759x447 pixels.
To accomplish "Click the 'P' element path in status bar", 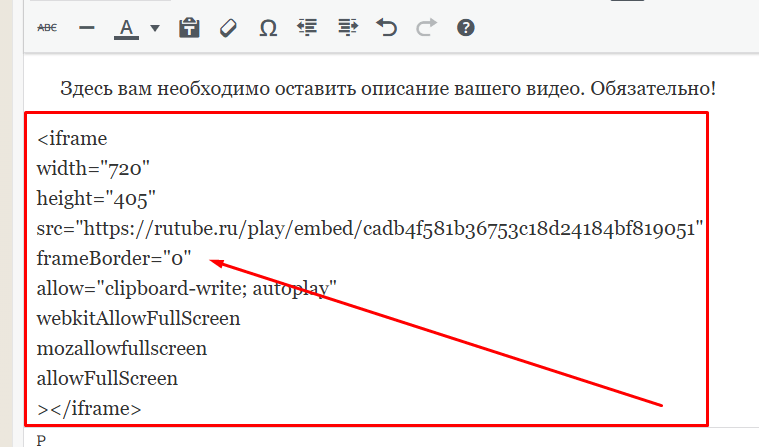I will [x=41, y=440].
